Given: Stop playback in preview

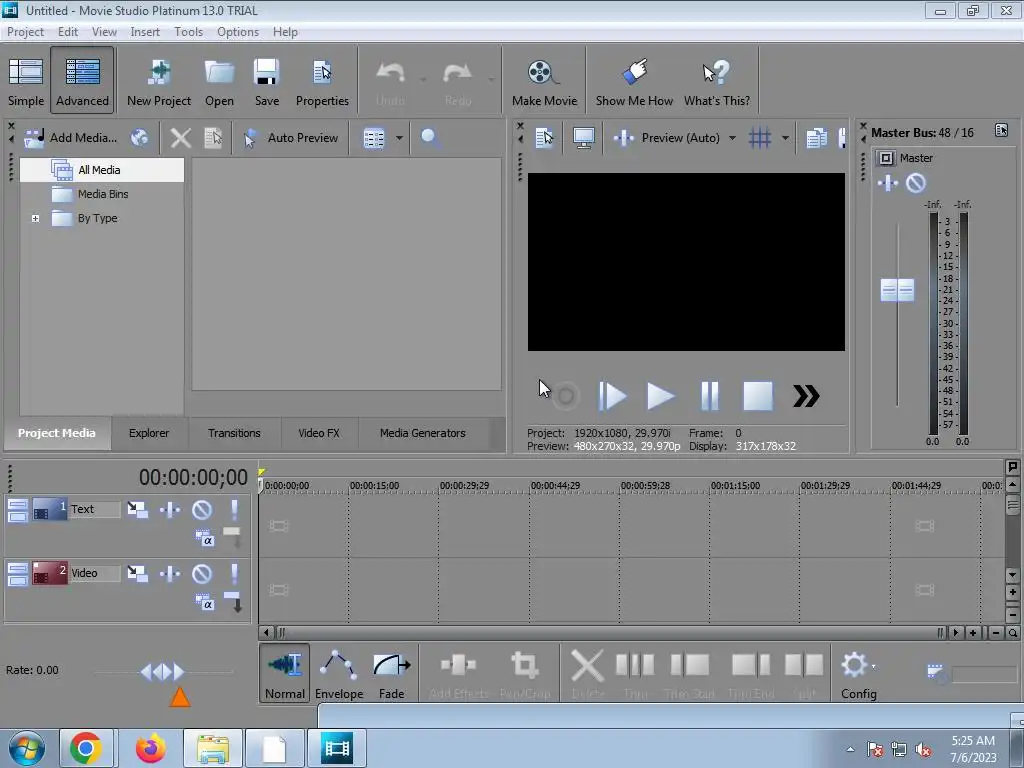Looking at the screenshot, I should pos(758,396).
